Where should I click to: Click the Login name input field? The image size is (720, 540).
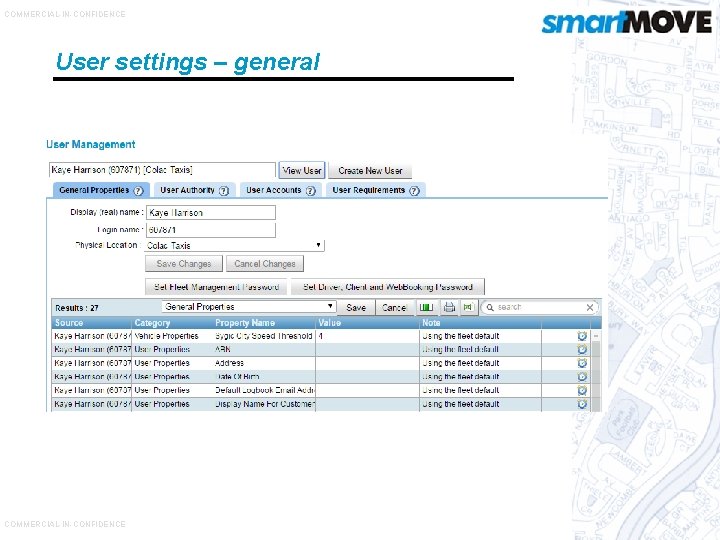[x=211, y=230]
